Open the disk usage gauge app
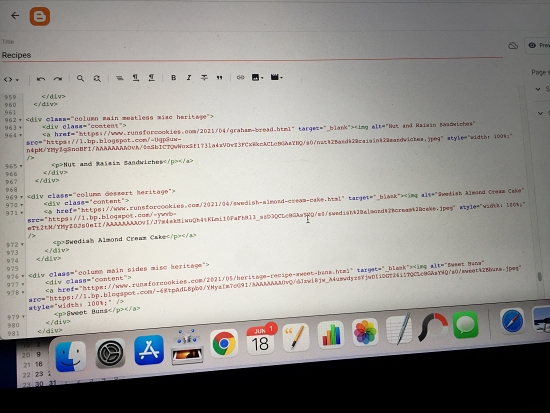The image size is (550, 413). click(x=433, y=327)
